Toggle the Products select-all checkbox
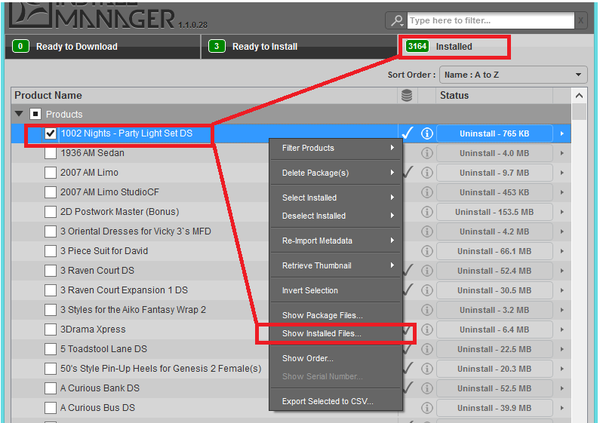 [36, 114]
